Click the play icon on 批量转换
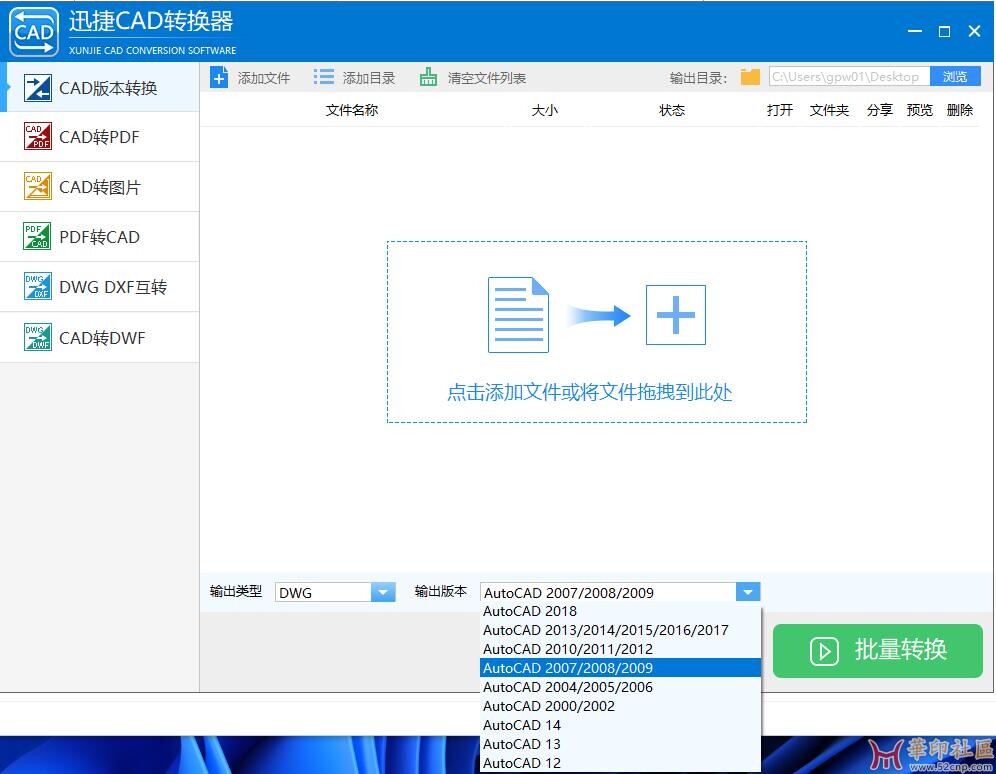This screenshot has height=774, width=996. coord(824,651)
